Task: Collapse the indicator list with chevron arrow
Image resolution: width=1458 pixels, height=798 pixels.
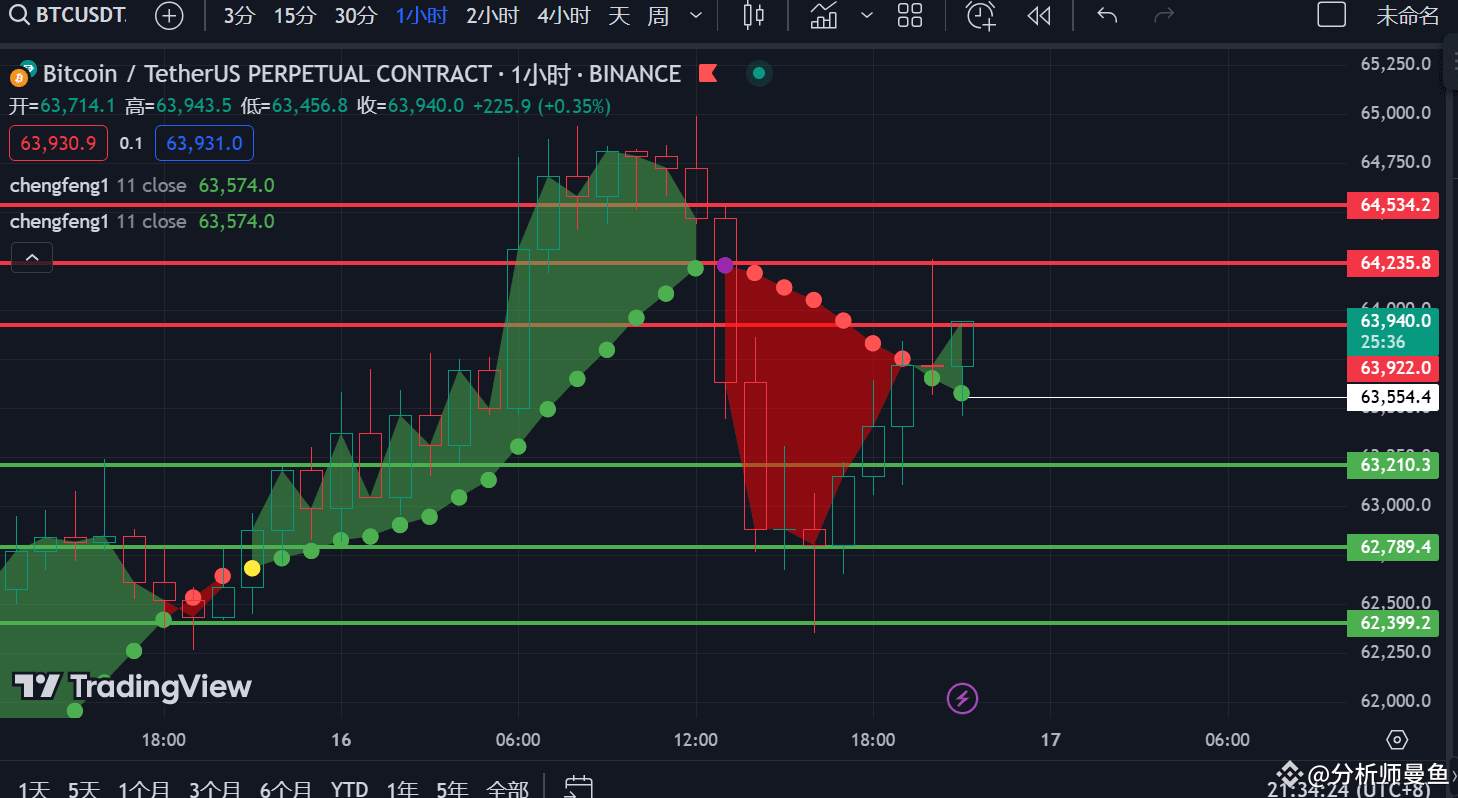Action: click(31, 257)
